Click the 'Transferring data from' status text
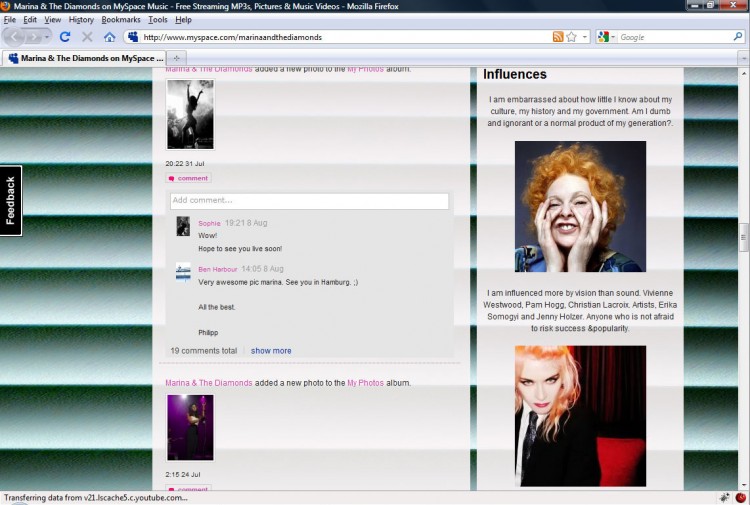750x505 pixels. [x=96, y=498]
